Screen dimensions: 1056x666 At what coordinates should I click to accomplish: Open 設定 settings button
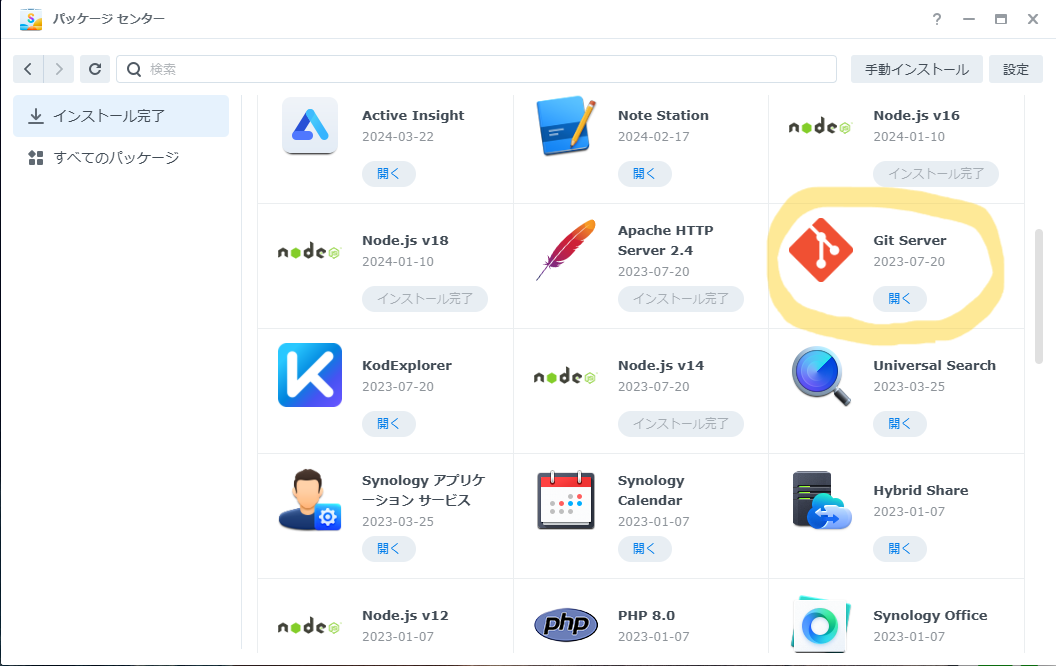[1016, 69]
